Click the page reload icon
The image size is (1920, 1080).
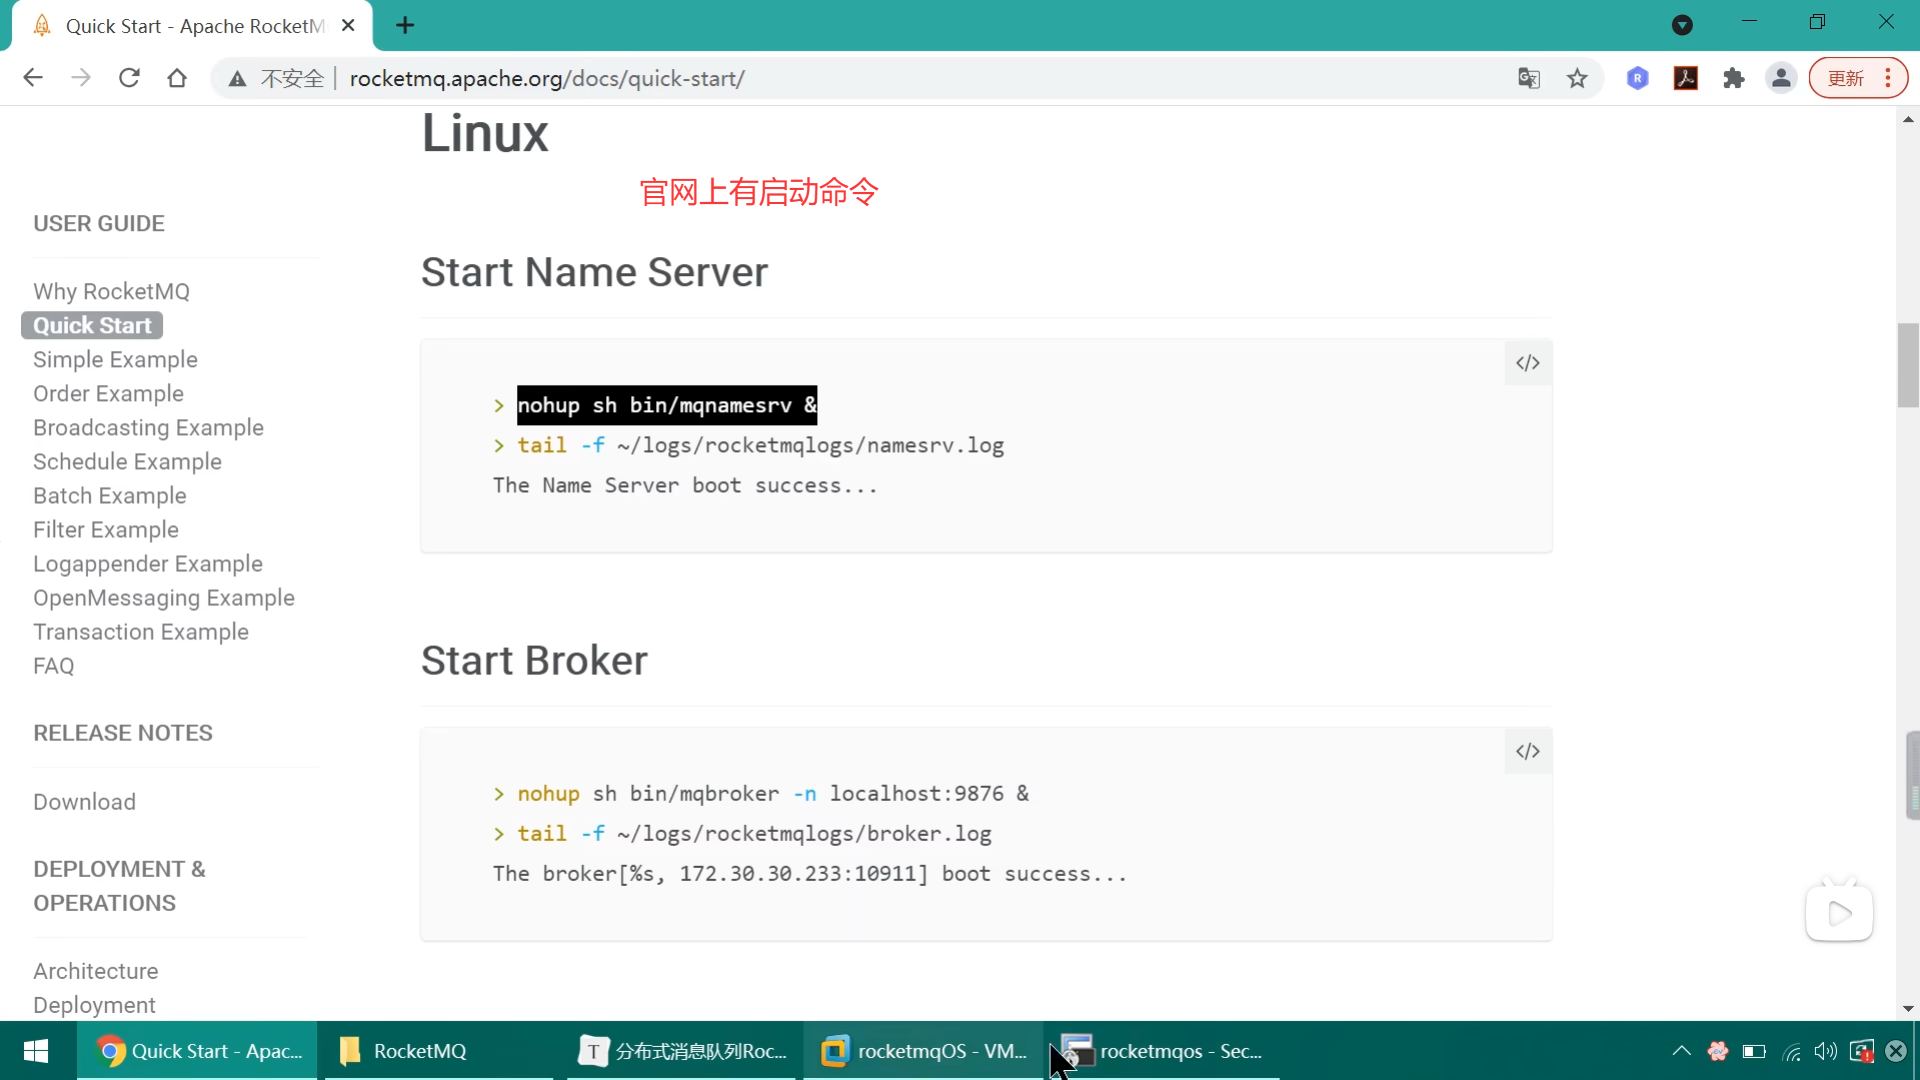point(129,78)
